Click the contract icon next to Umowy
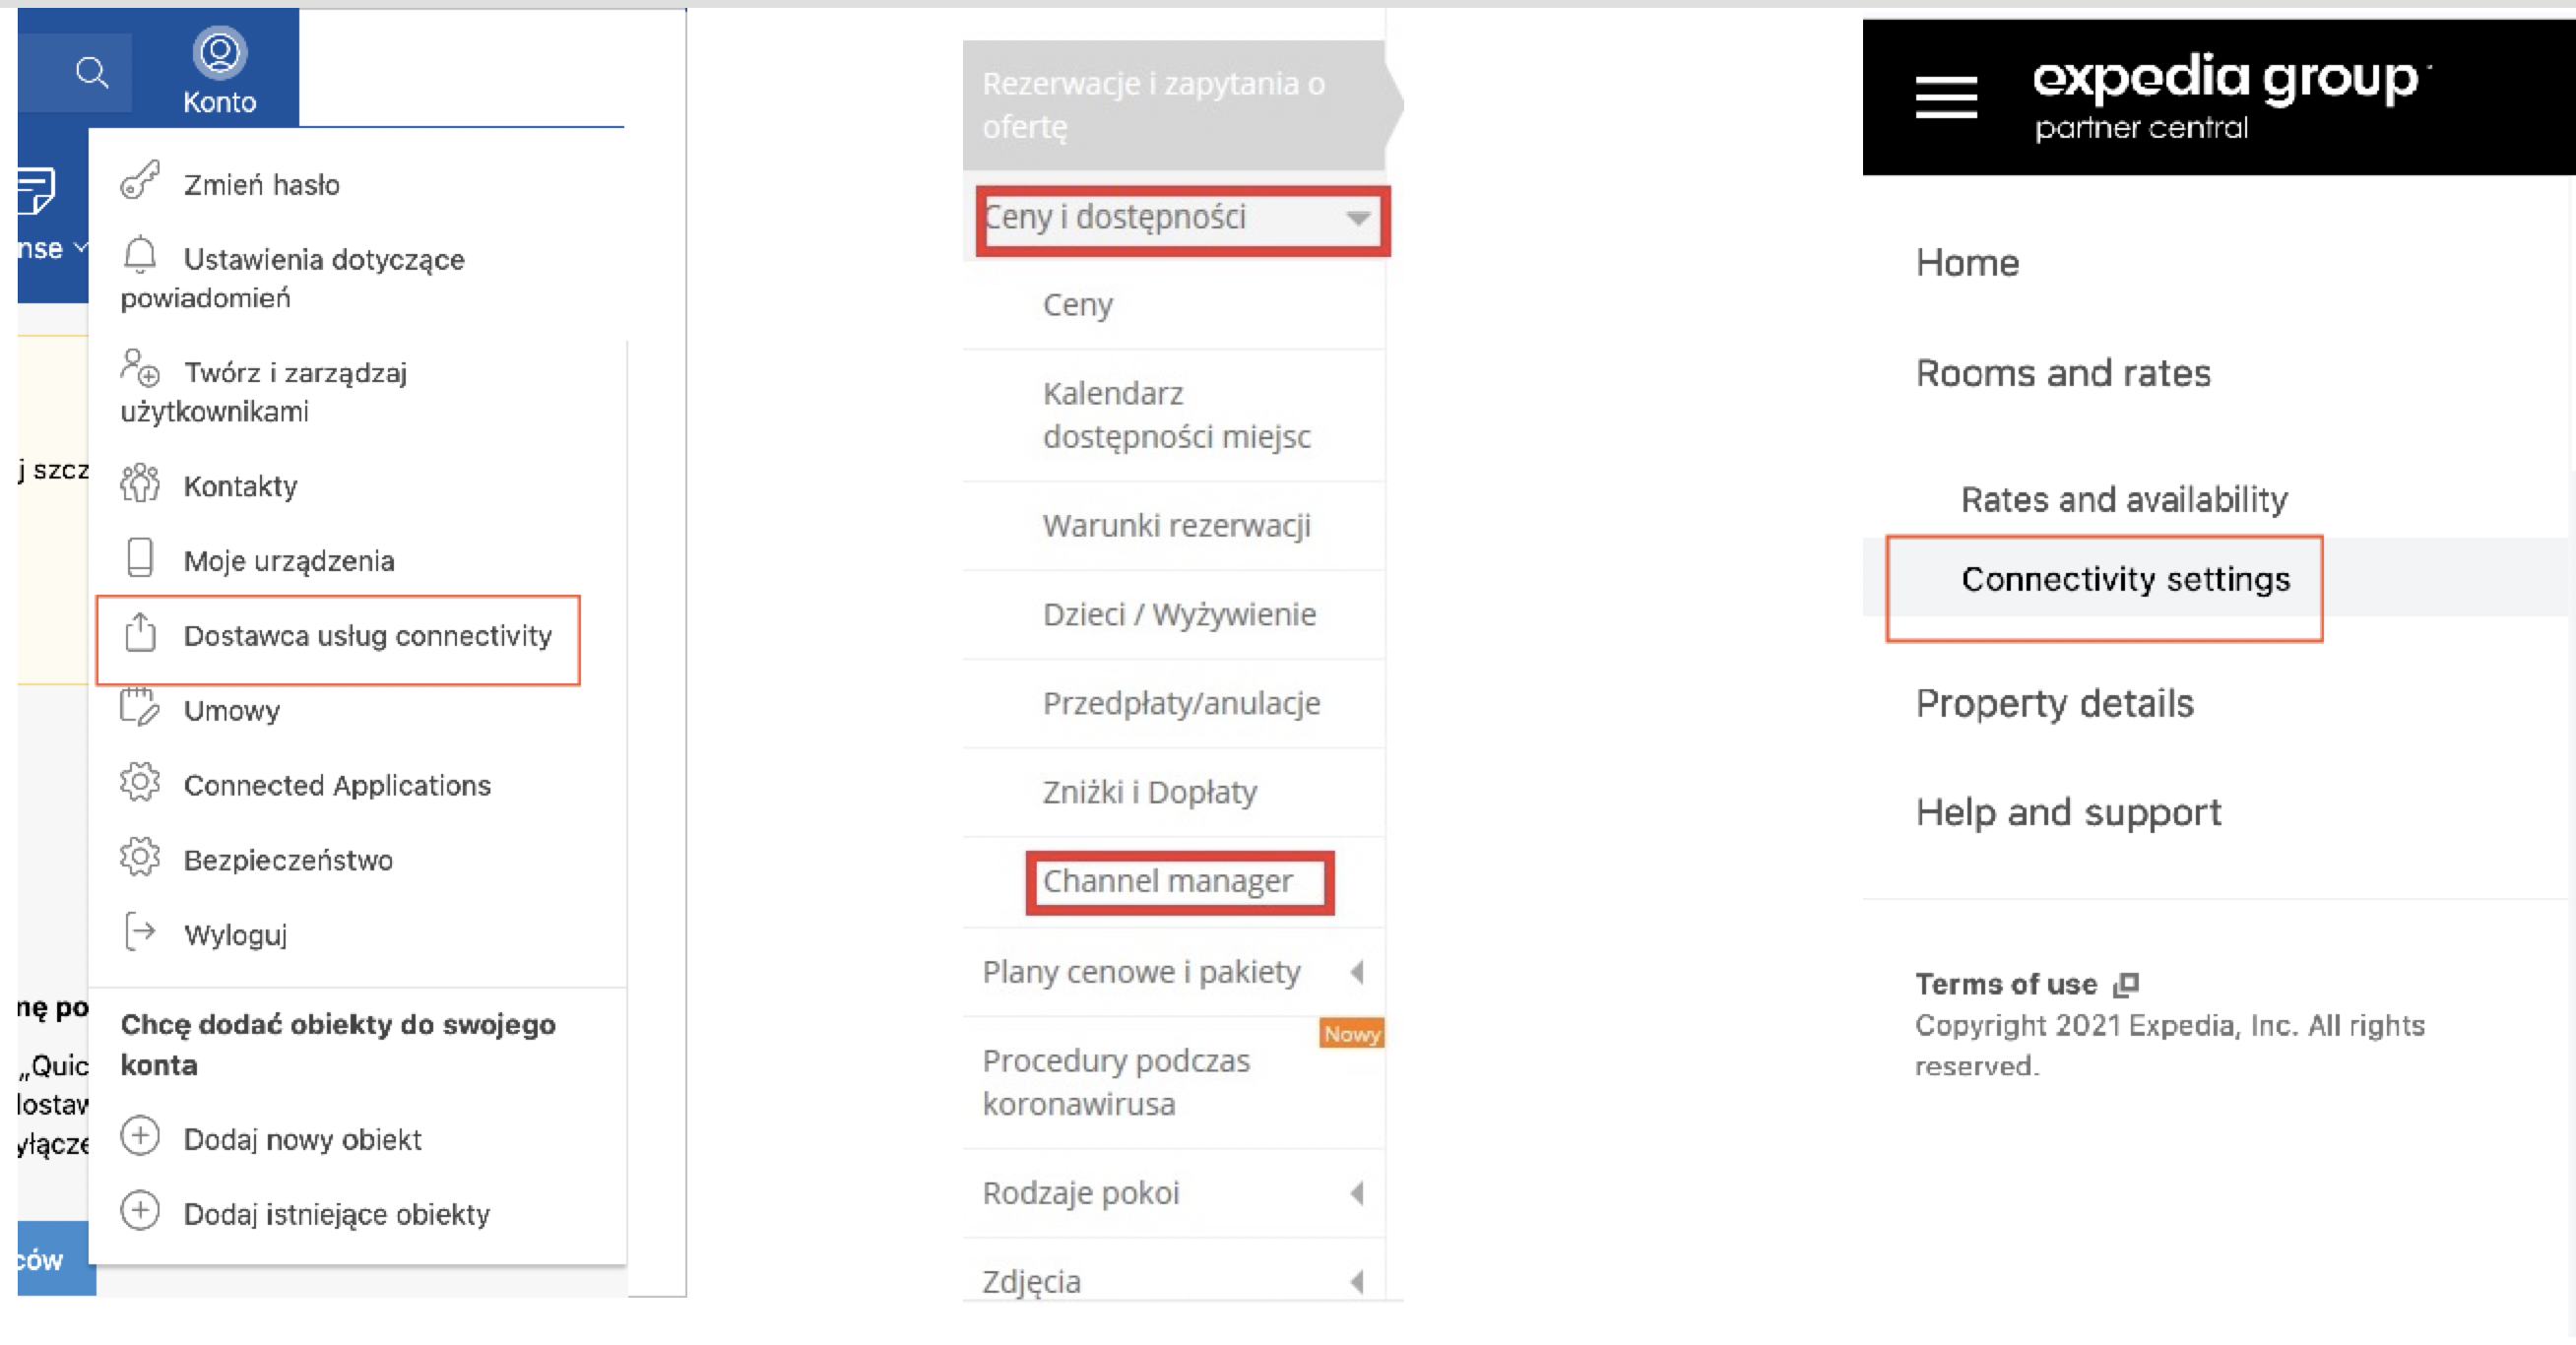2576x1345 pixels. 140,707
